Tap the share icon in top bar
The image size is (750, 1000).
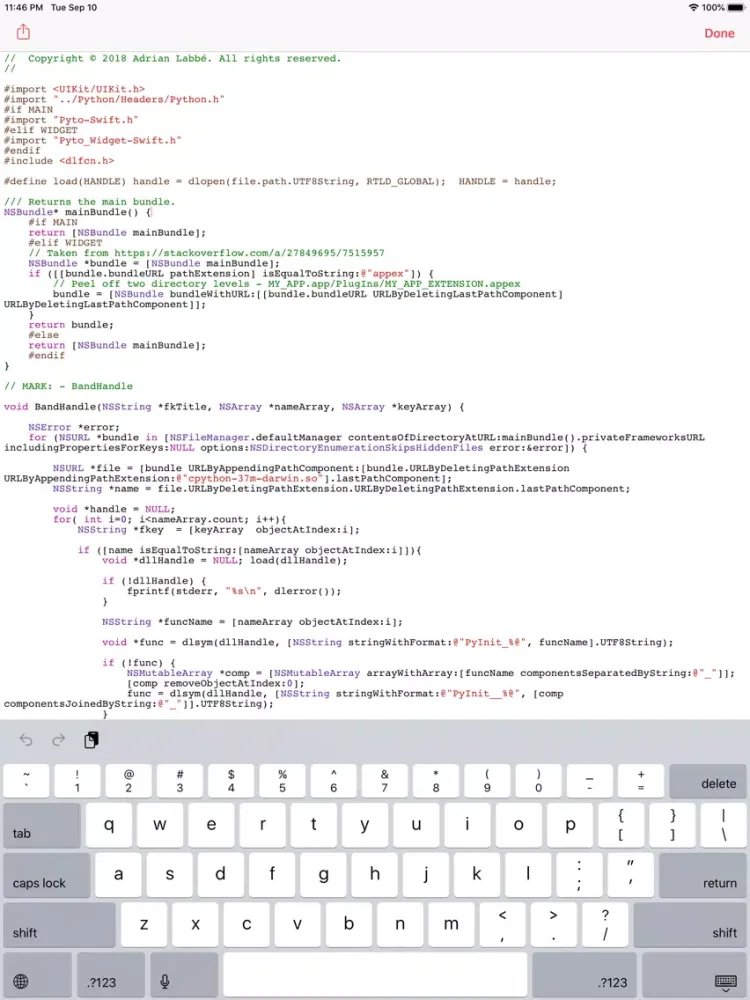pos(23,33)
